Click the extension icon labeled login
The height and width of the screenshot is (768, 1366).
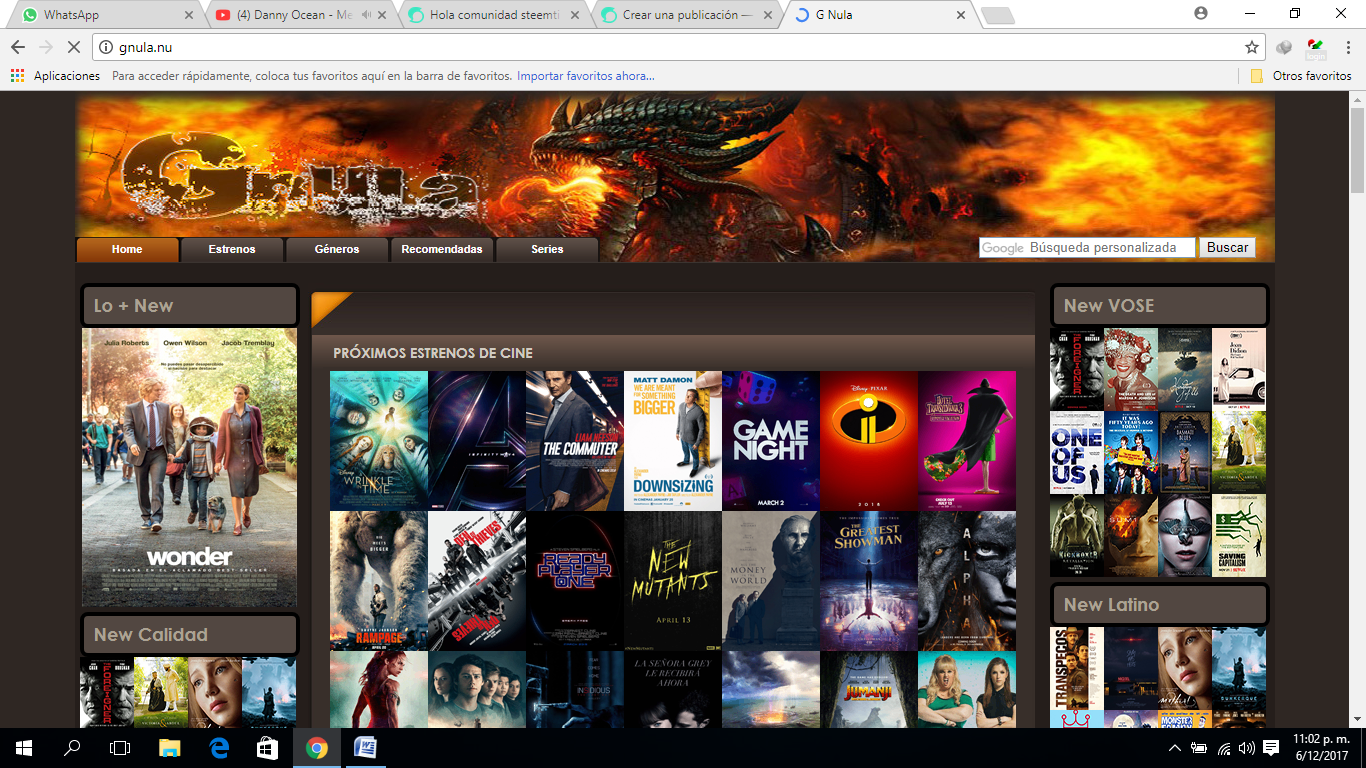(x=1315, y=47)
